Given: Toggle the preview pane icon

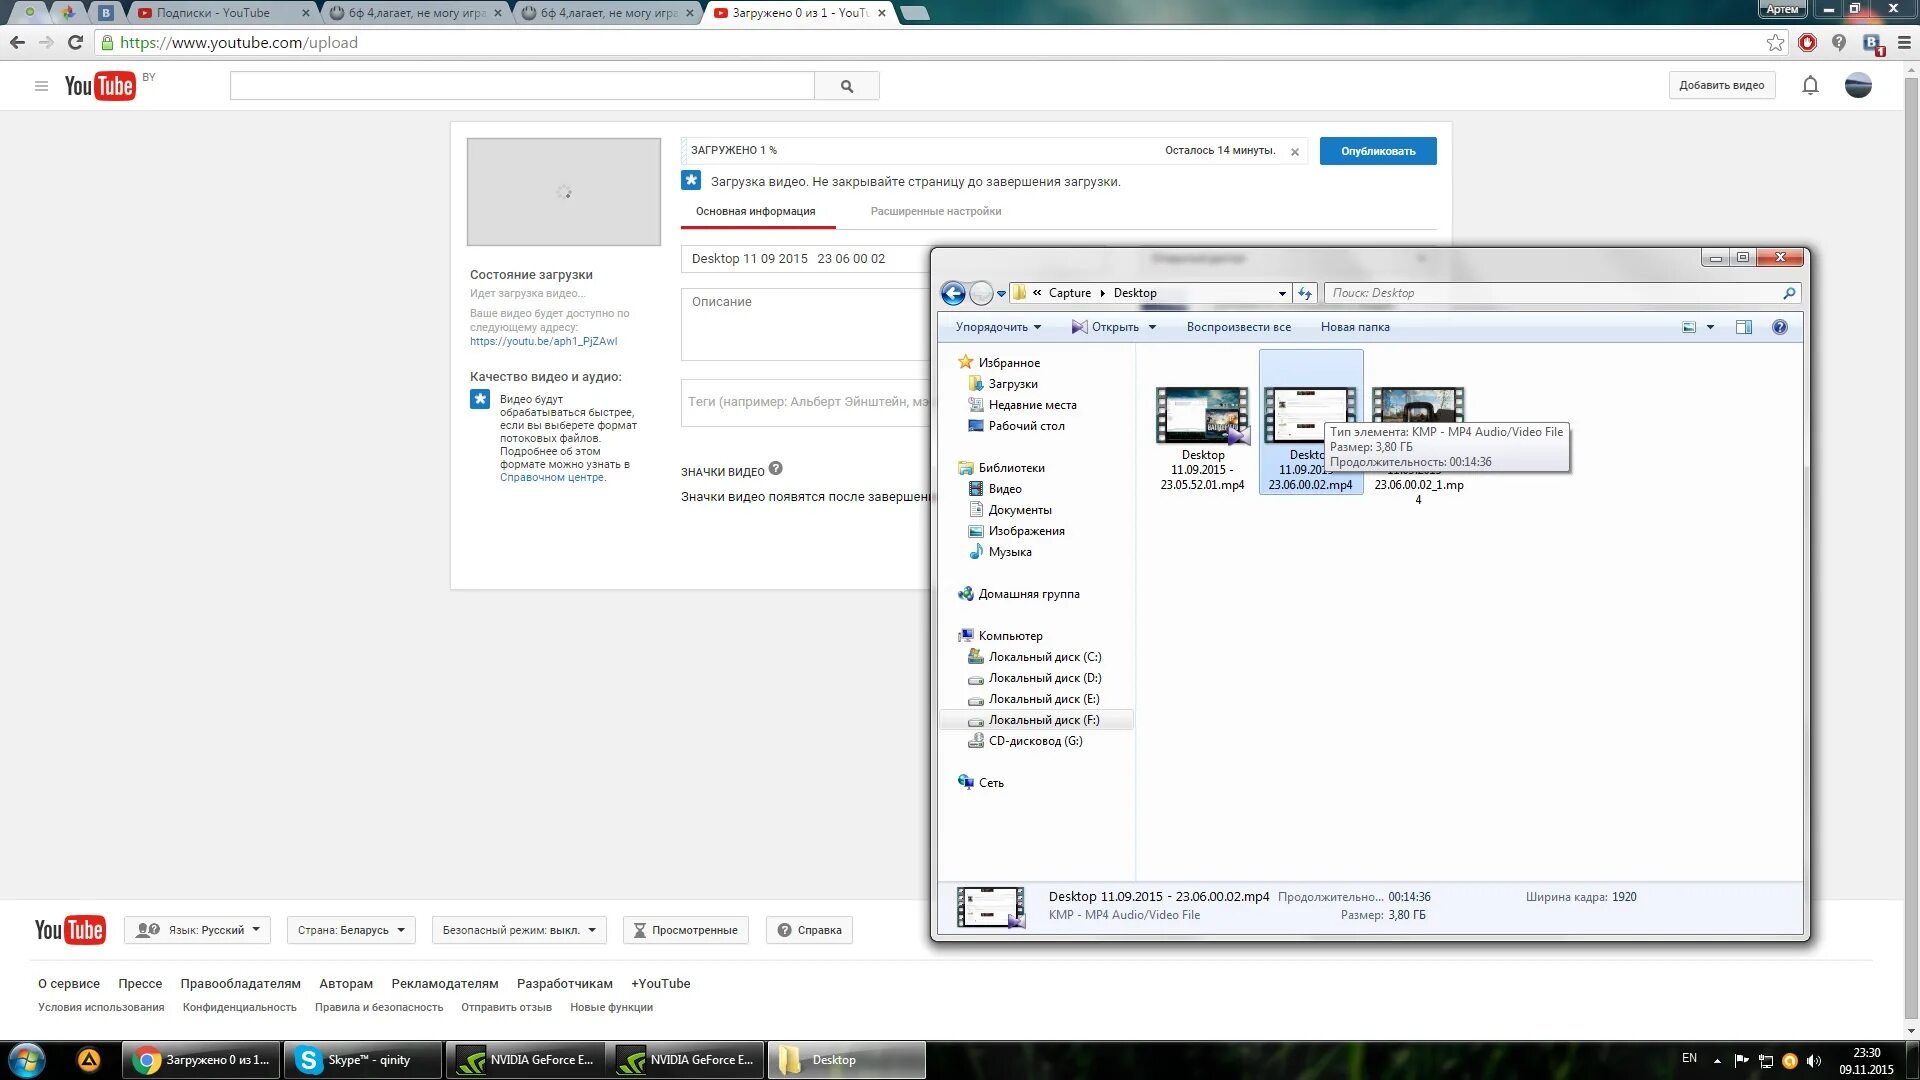Looking at the screenshot, I should (x=1744, y=327).
